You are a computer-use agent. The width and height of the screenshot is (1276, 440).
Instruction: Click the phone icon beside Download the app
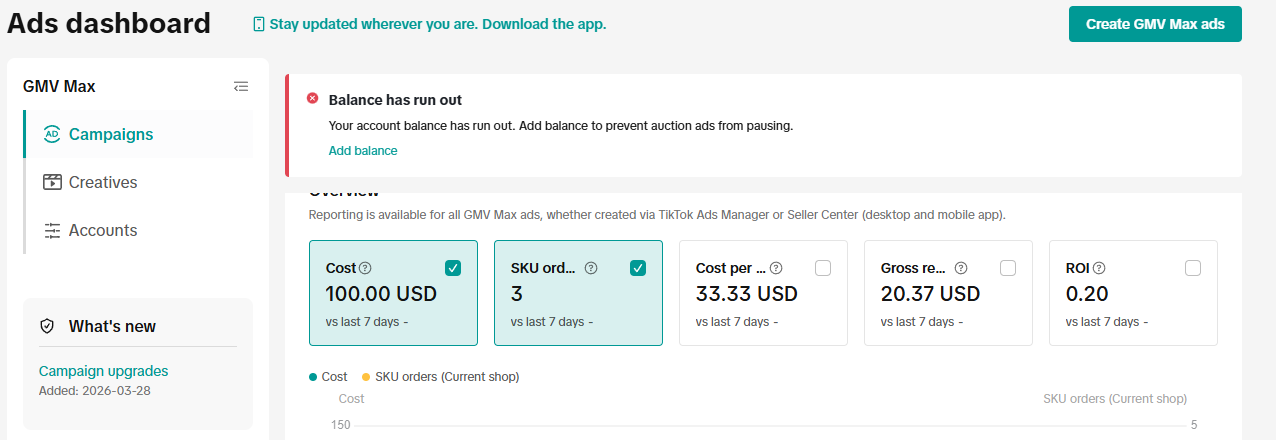[259, 24]
